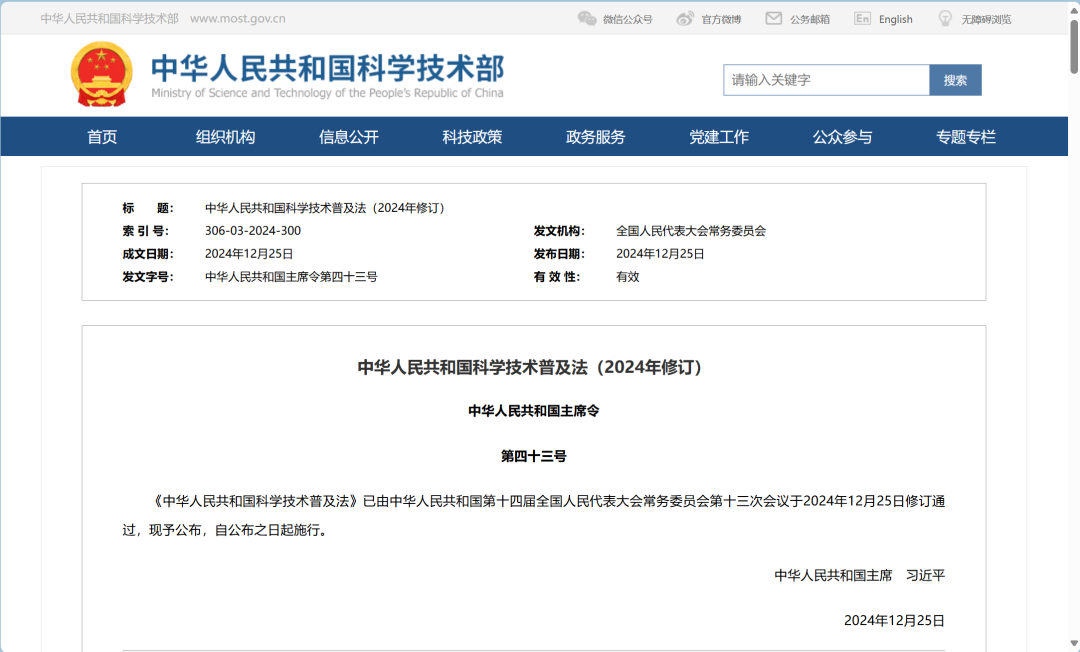Open 党建工作 navigation item
This screenshot has height=652, width=1080.
pos(718,137)
